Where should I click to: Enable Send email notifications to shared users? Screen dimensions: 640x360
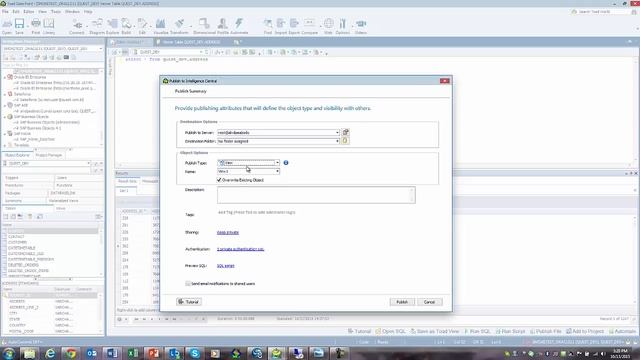point(188,283)
